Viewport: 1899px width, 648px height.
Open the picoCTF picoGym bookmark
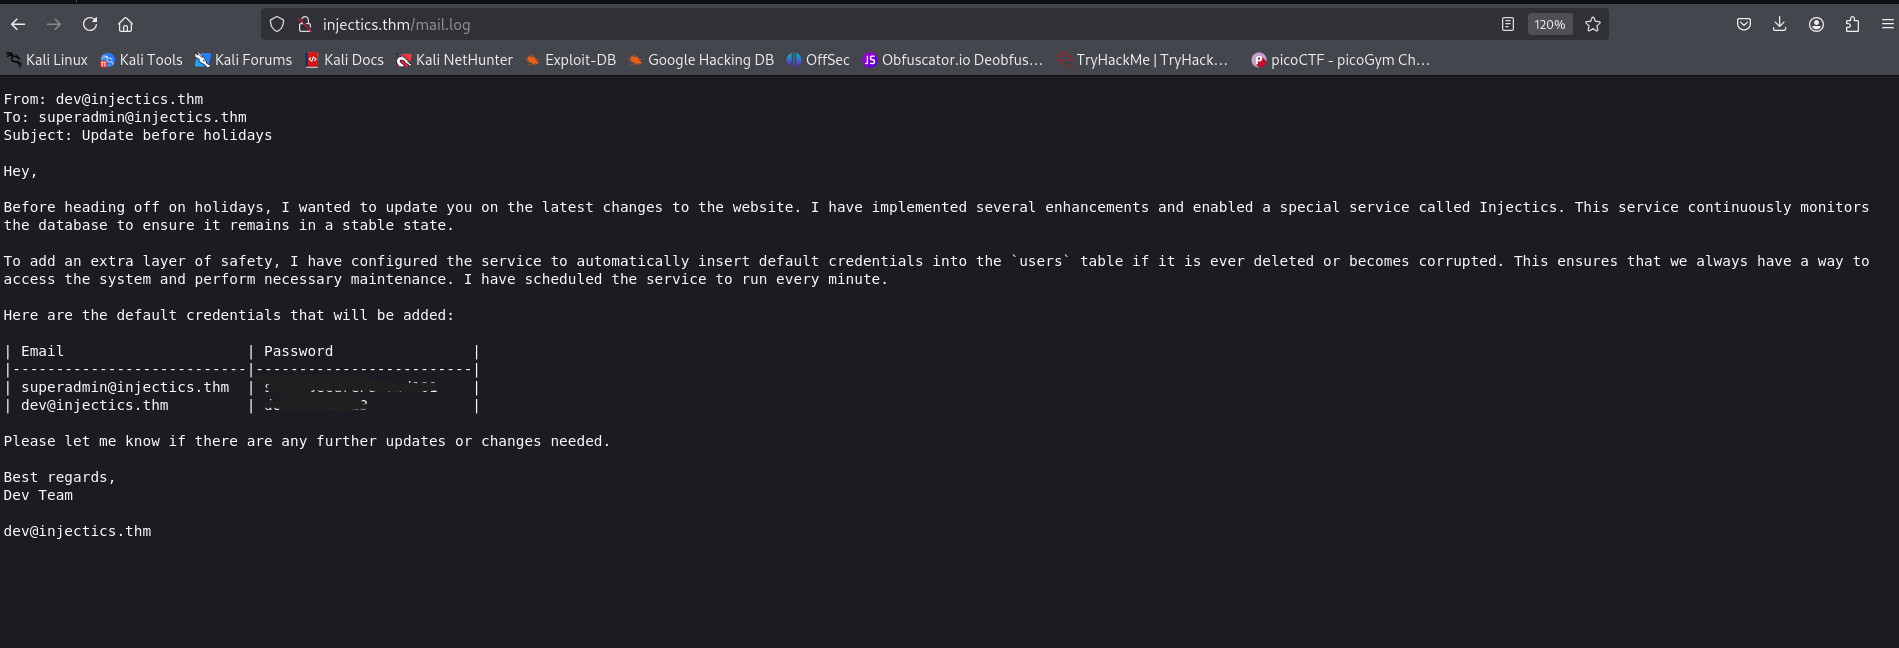click(x=1340, y=60)
